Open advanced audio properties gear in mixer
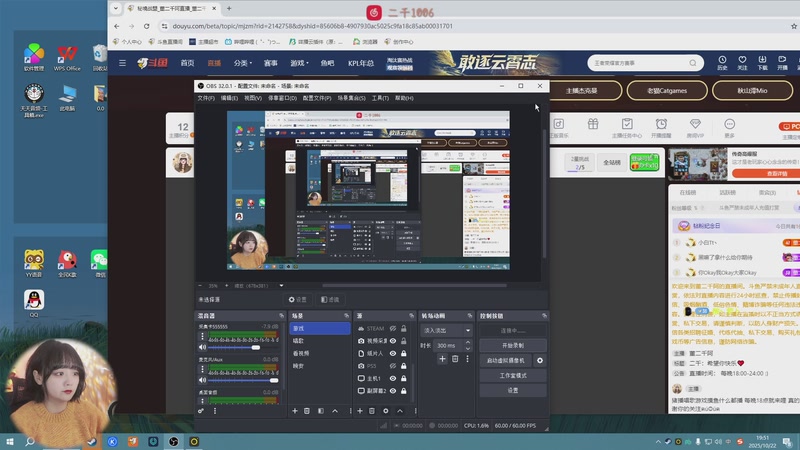The width and height of the screenshot is (800, 450). point(201,411)
